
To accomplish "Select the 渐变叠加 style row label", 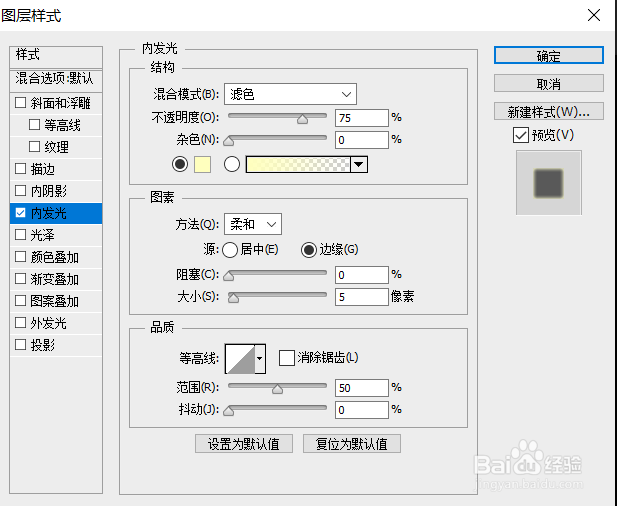I will pyautogui.click(x=55, y=279).
